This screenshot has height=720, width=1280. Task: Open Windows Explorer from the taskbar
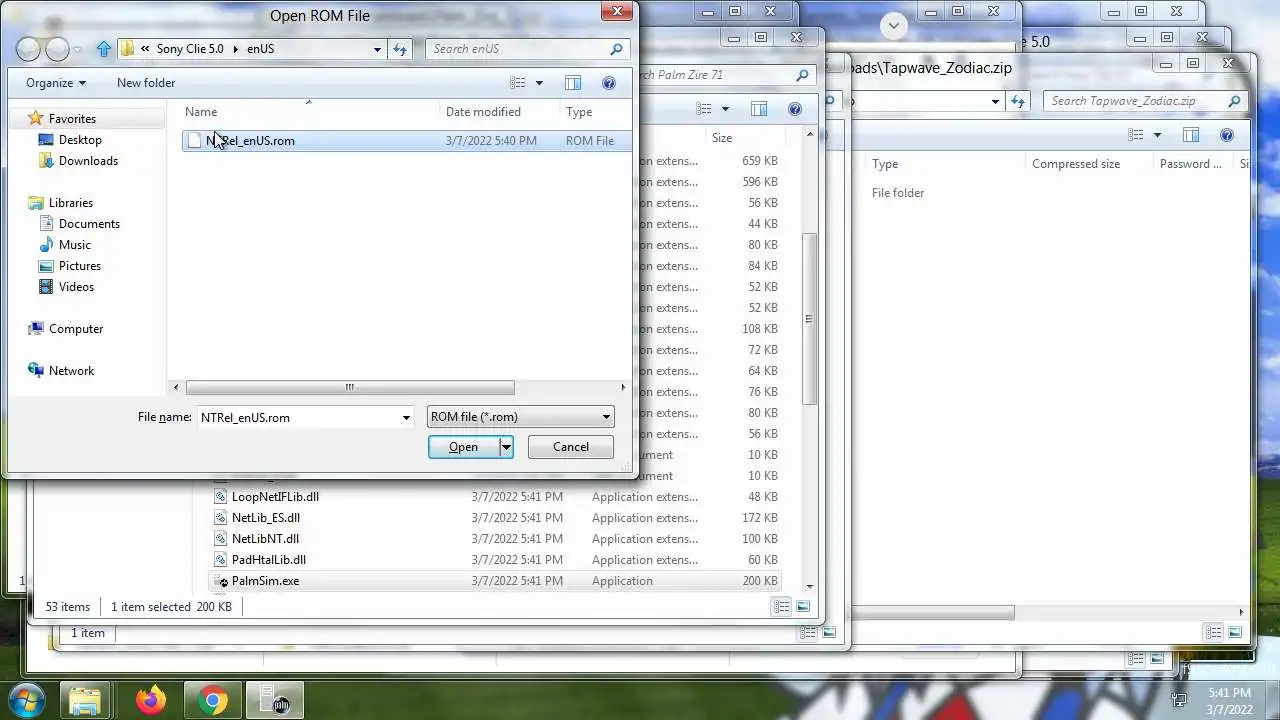pyautogui.click(x=86, y=701)
